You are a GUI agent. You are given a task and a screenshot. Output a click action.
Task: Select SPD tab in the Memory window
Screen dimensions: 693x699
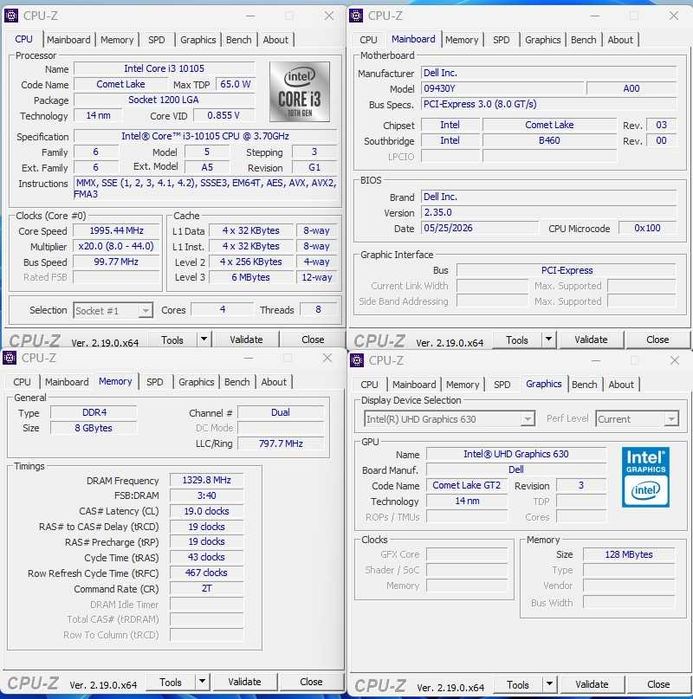pos(155,382)
